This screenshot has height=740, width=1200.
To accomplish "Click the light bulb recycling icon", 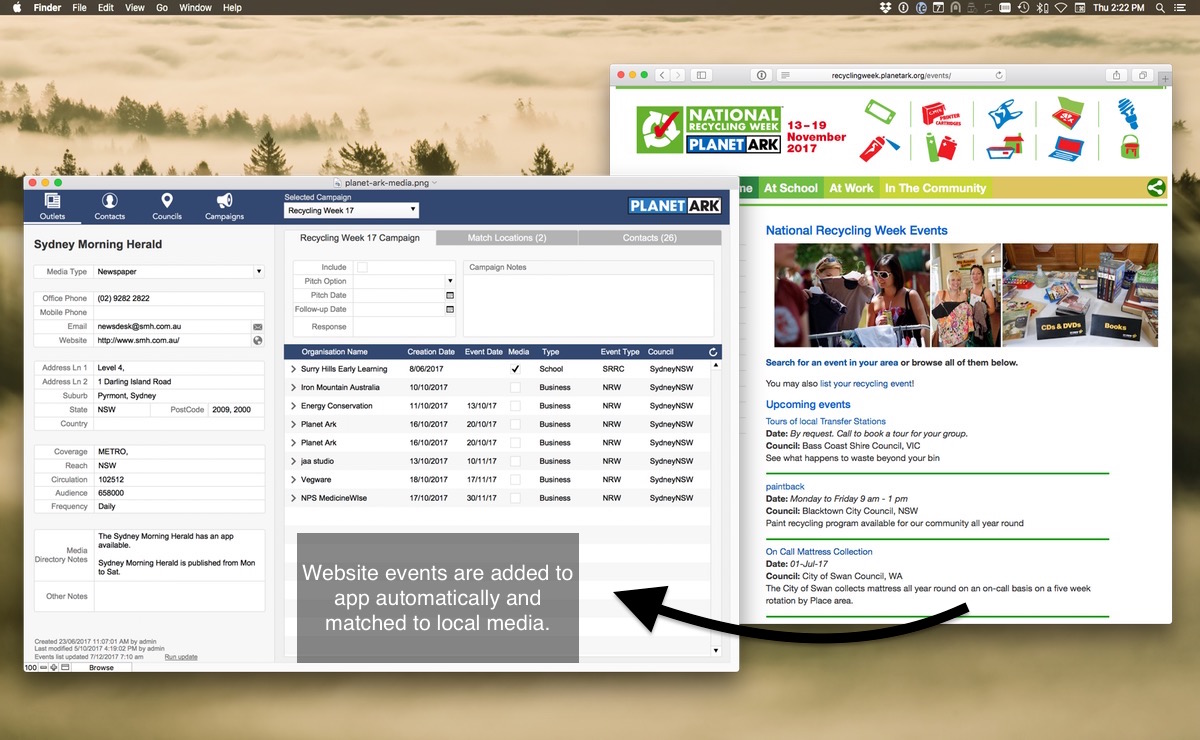I will 1128,112.
